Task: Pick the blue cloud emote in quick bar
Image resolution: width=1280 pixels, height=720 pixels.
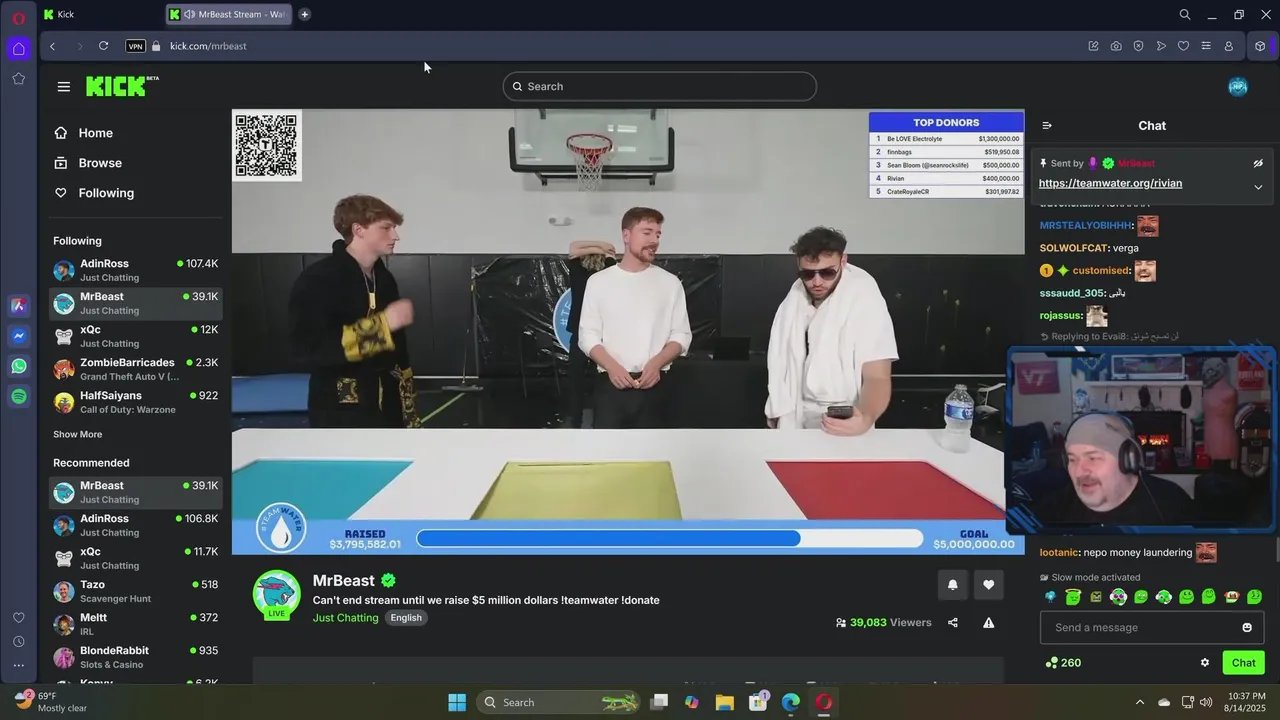Action: coord(1051,597)
